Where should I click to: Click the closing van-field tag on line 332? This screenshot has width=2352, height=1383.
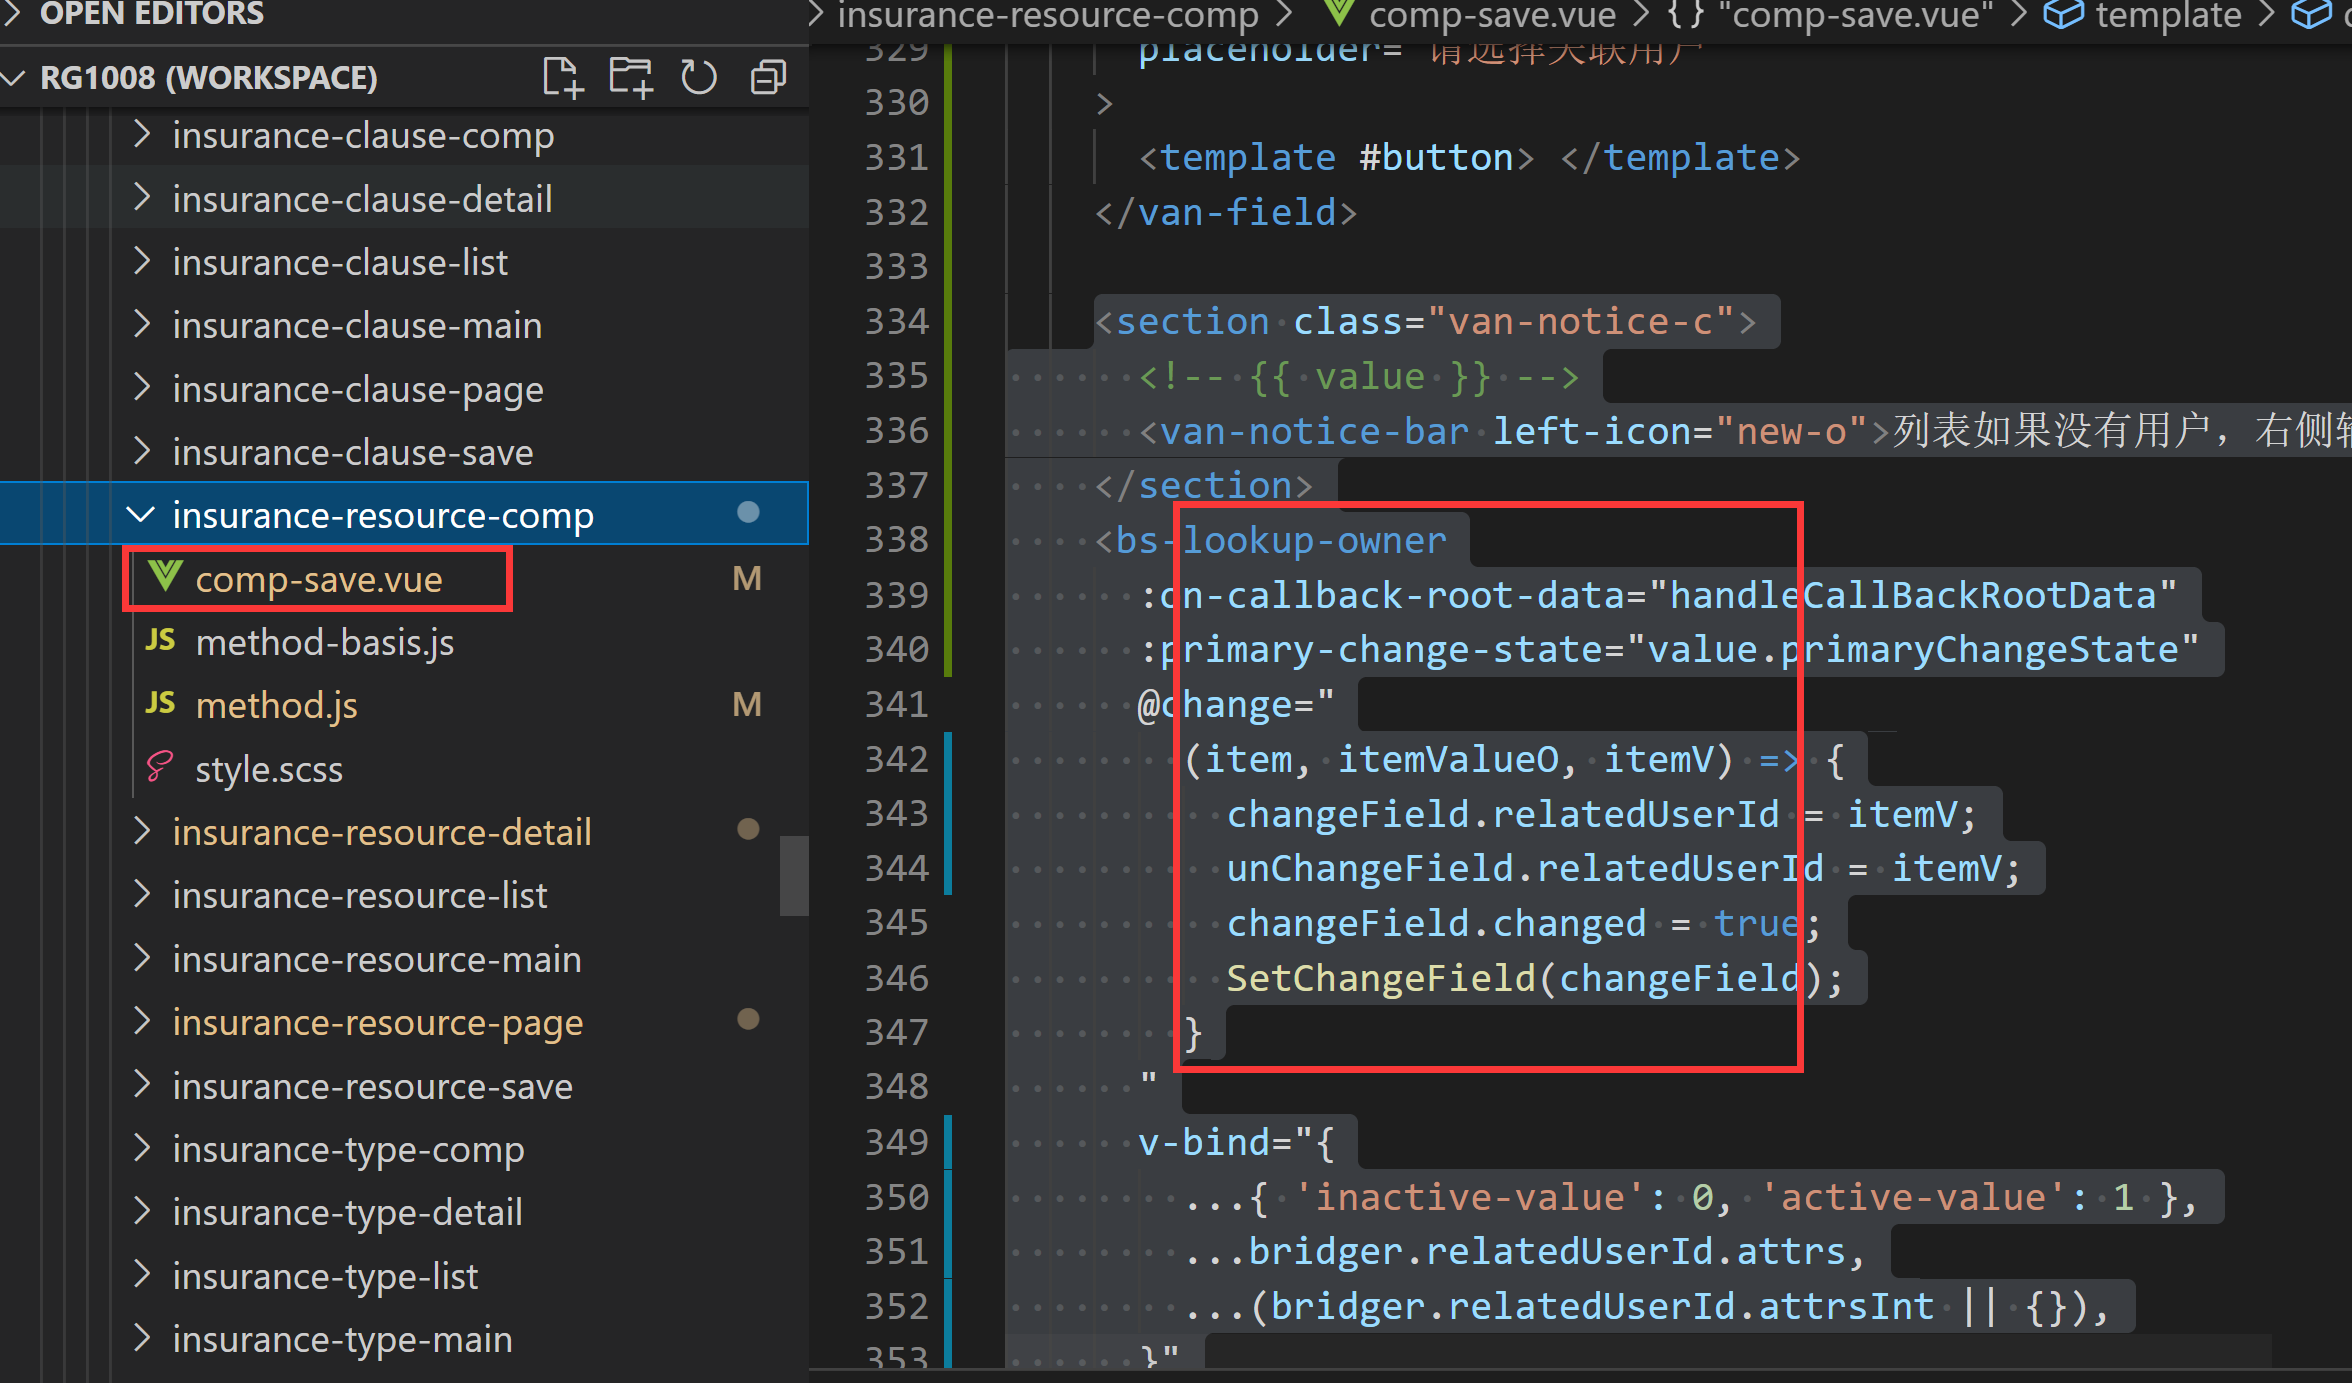point(1226,212)
